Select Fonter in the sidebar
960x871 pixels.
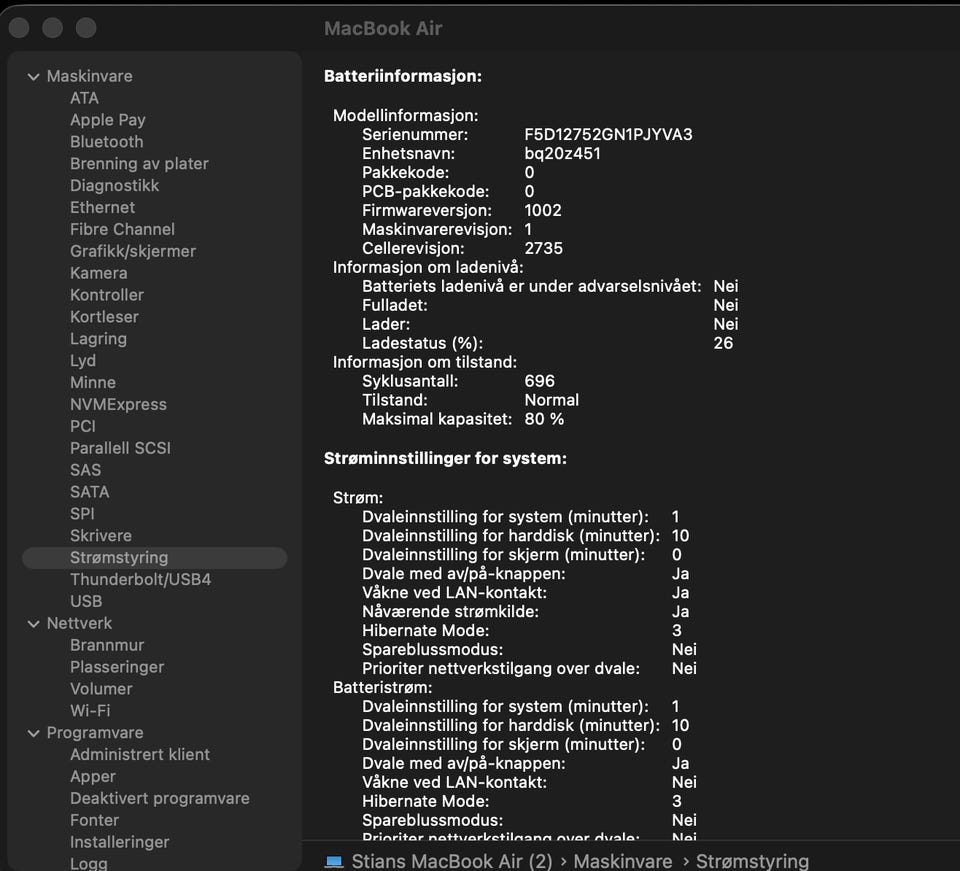pyautogui.click(x=94, y=820)
